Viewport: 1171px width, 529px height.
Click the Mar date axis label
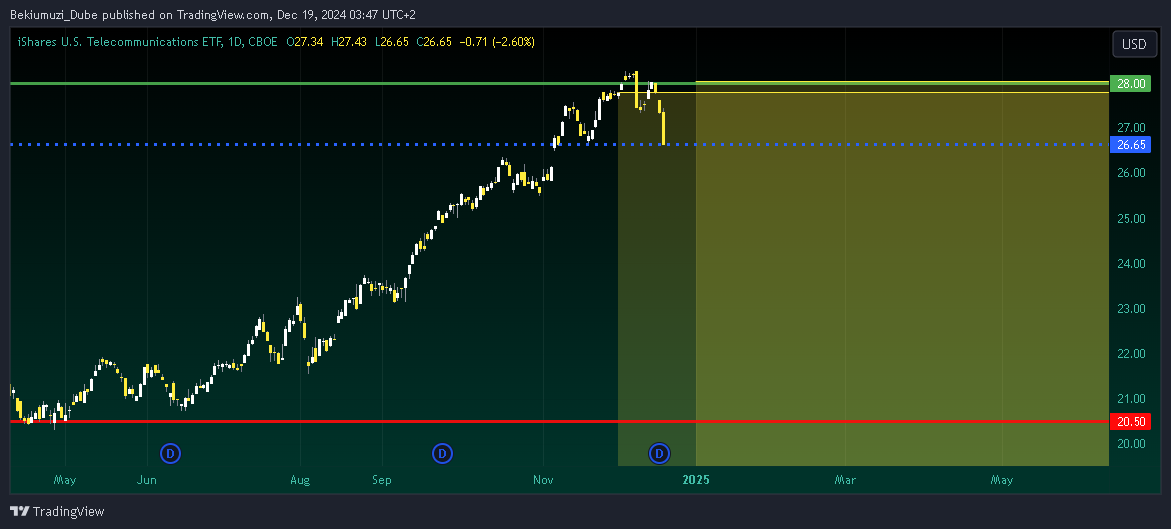pos(844,478)
